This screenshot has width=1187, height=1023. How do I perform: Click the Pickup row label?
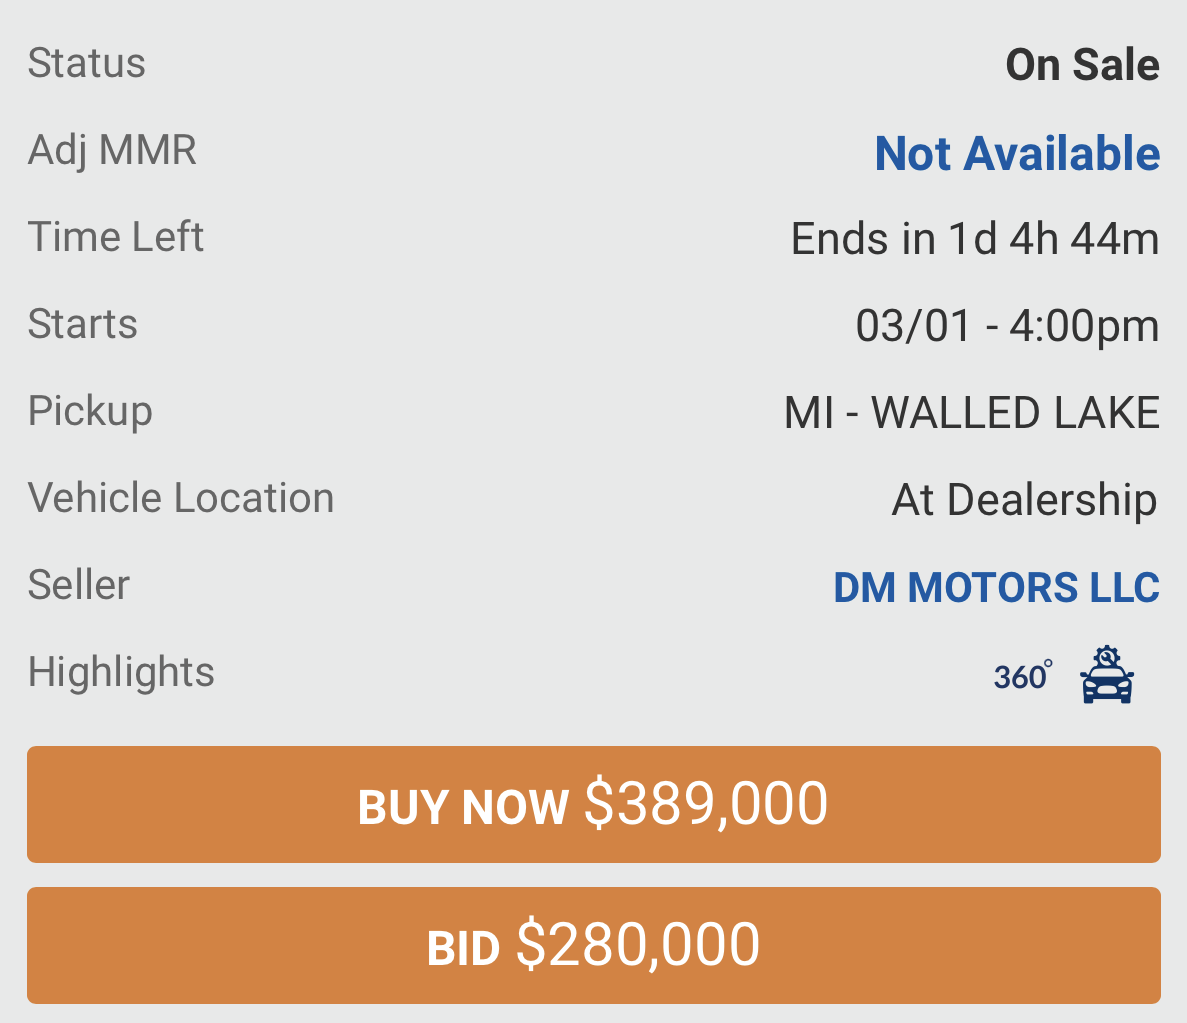pyautogui.click(x=90, y=412)
